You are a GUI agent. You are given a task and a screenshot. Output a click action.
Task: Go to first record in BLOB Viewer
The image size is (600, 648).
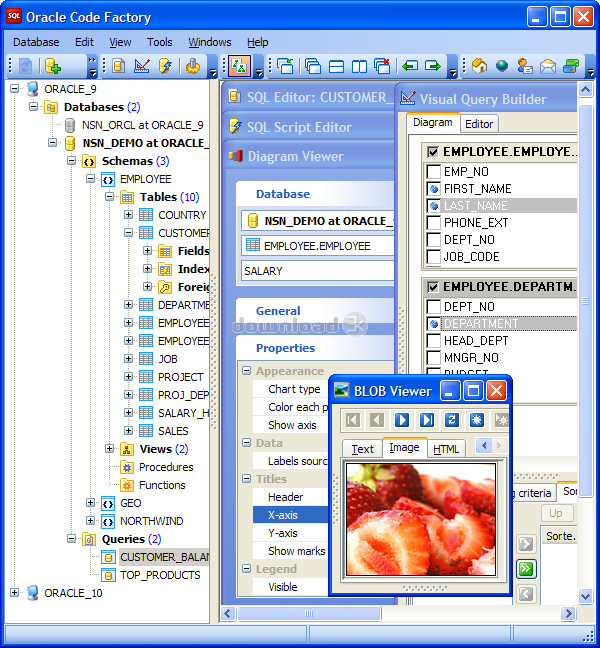352,420
